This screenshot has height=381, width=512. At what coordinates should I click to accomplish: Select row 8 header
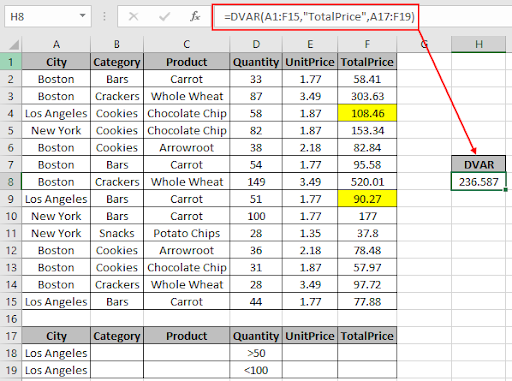point(11,182)
